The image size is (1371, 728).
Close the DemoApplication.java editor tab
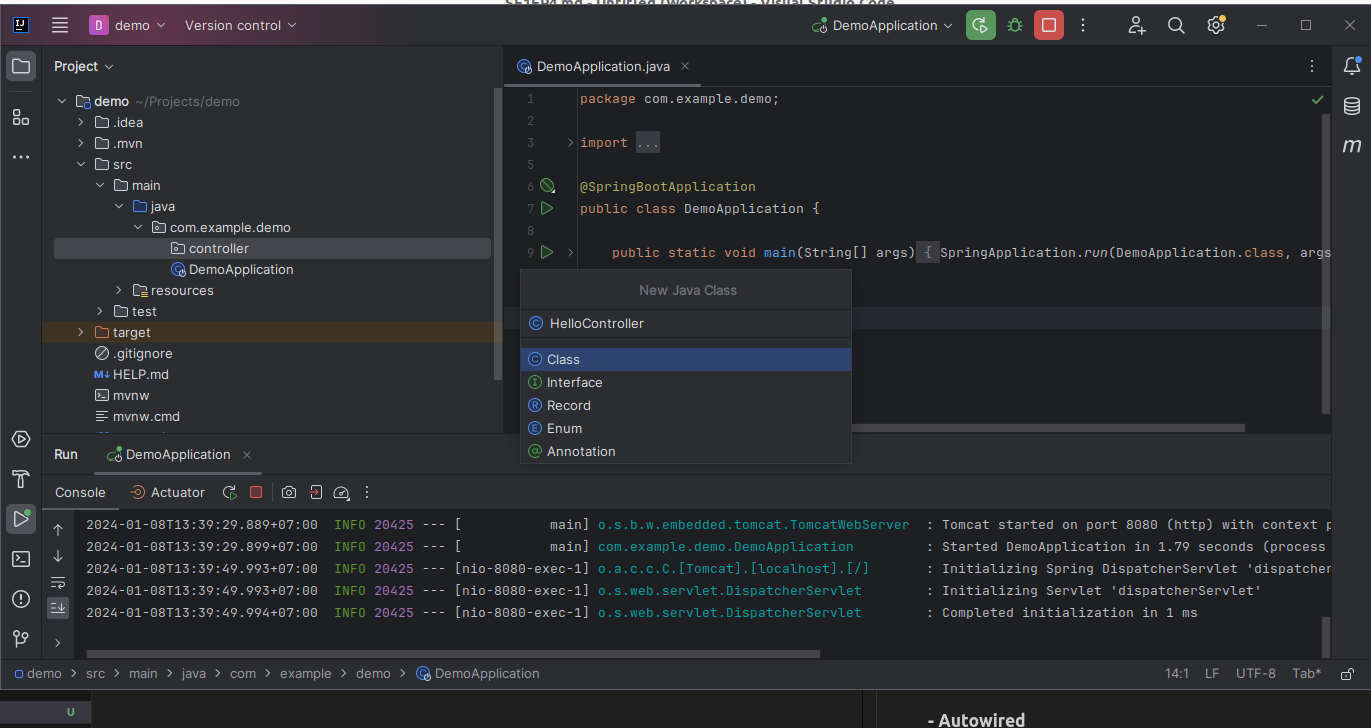(685, 66)
